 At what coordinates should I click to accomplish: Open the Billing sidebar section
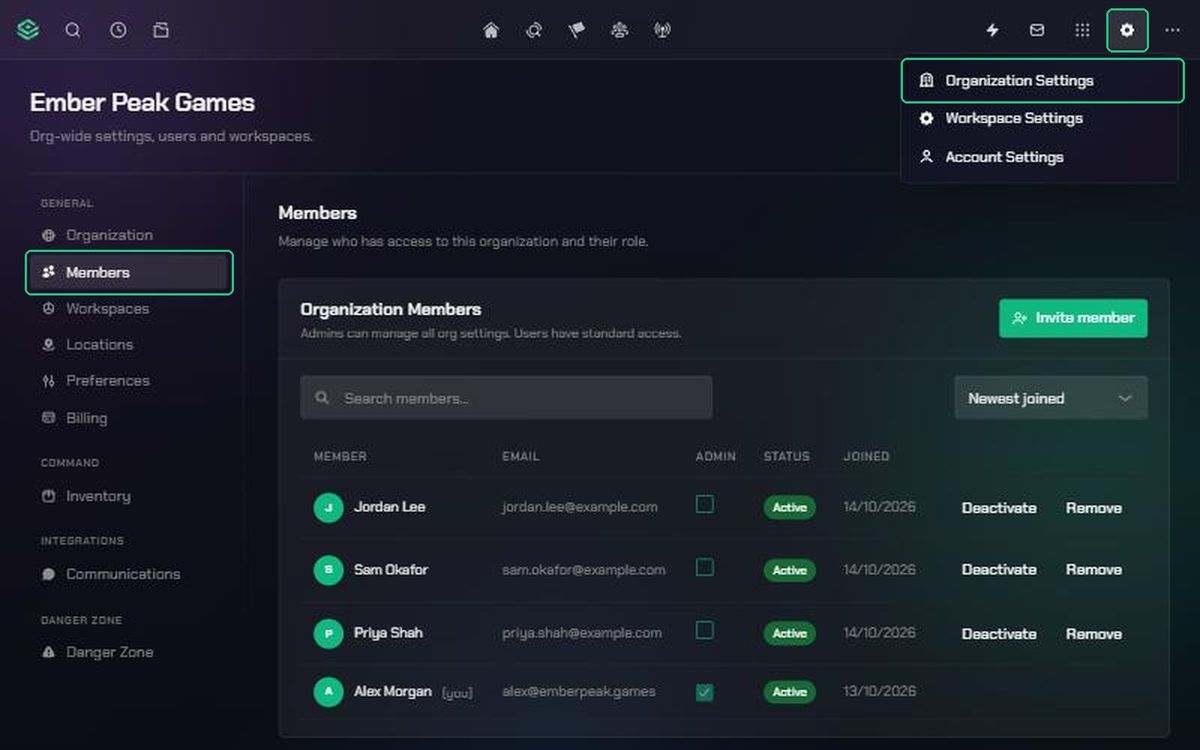(x=129, y=418)
